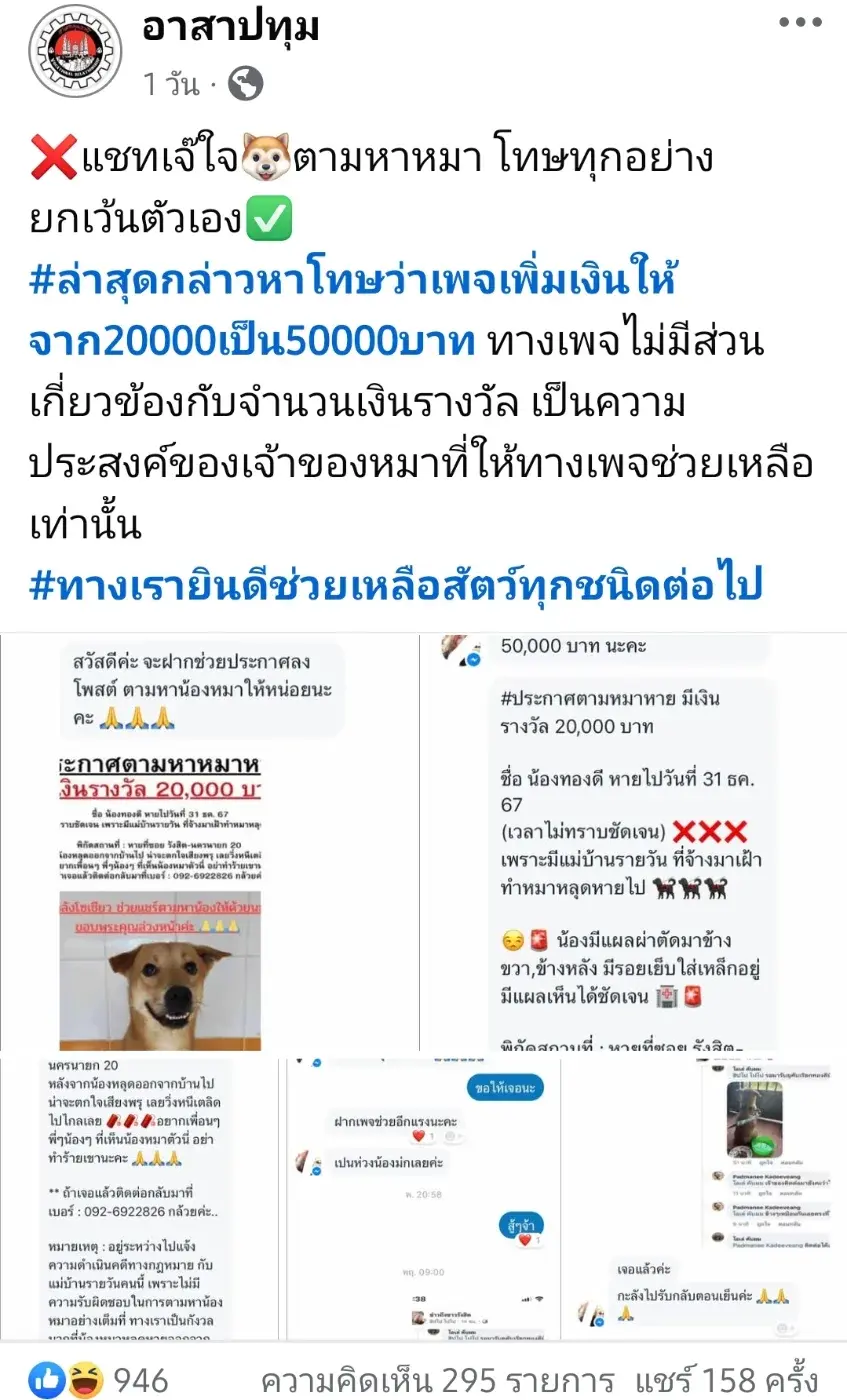Viewport: 847px width, 1400px height.
Task: Click the highlighted 20000เป็น50000บาท hashtag text
Action: click(x=251, y=342)
